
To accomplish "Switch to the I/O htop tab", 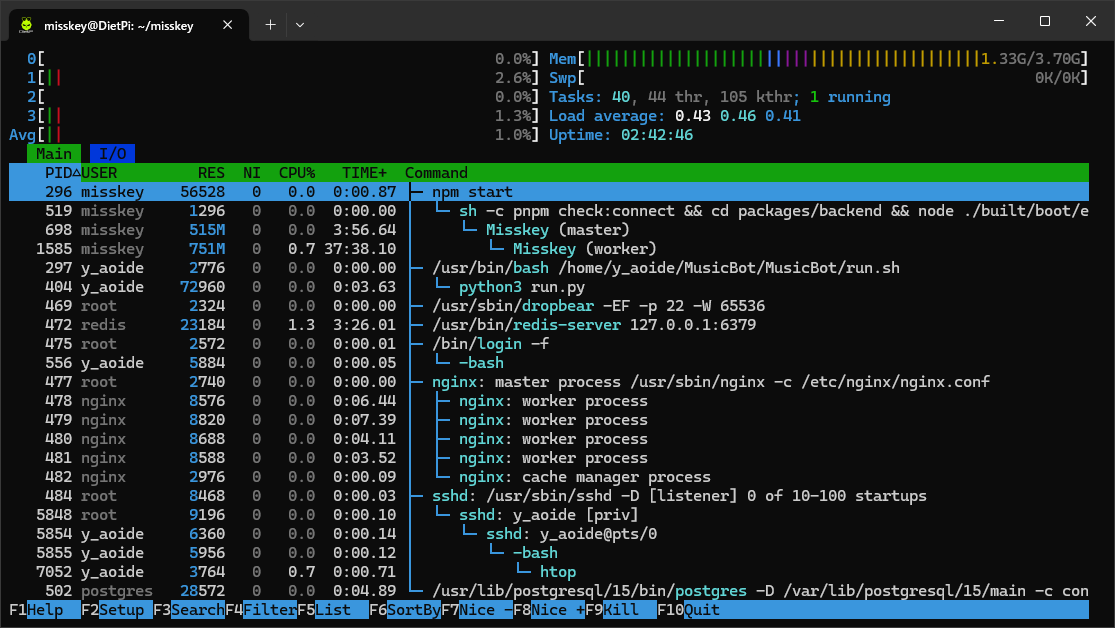I will pyautogui.click(x=112, y=154).
